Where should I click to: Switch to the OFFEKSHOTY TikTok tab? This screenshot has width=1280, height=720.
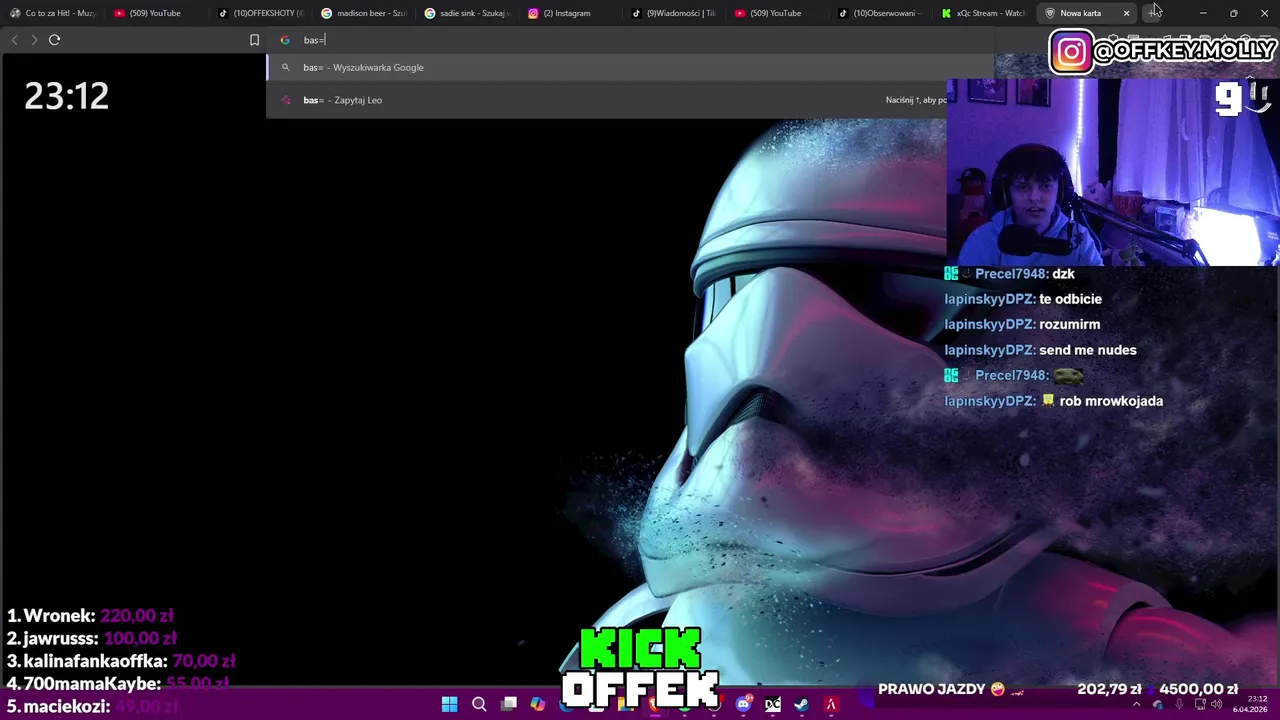(260, 13)
